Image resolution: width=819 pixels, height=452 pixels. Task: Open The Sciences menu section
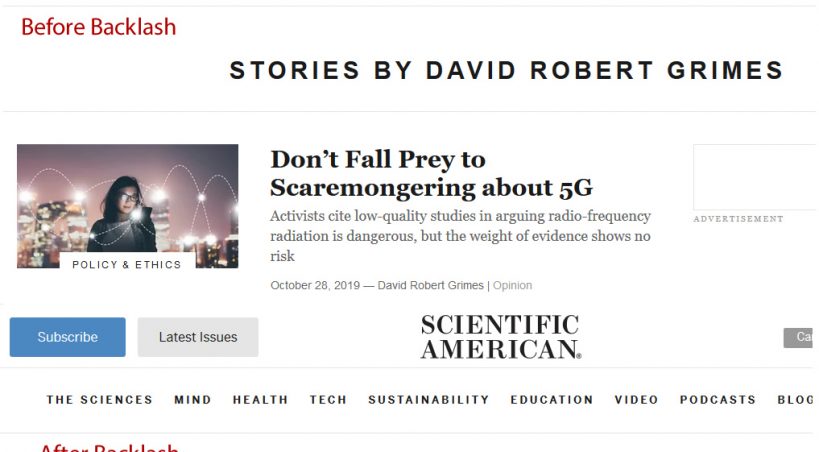(x=99, y=400)
